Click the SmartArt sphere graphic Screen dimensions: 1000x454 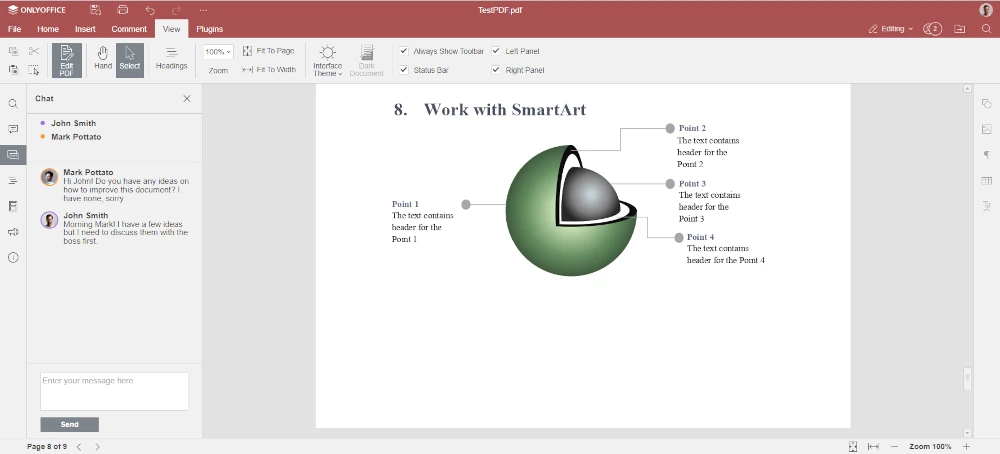pyautogui.click(x=571, y=210)
